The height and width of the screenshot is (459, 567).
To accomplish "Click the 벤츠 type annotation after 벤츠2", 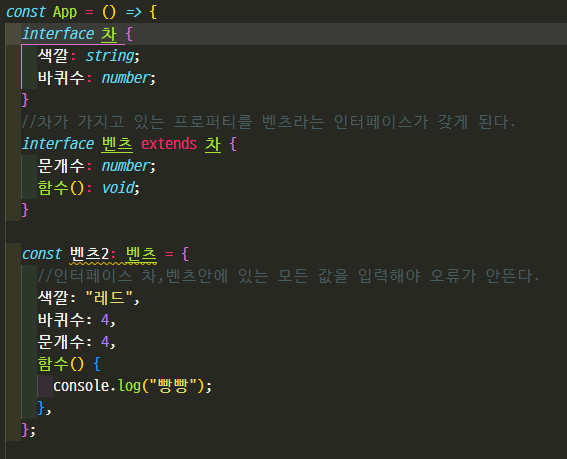I will click(x=141, y=254).
